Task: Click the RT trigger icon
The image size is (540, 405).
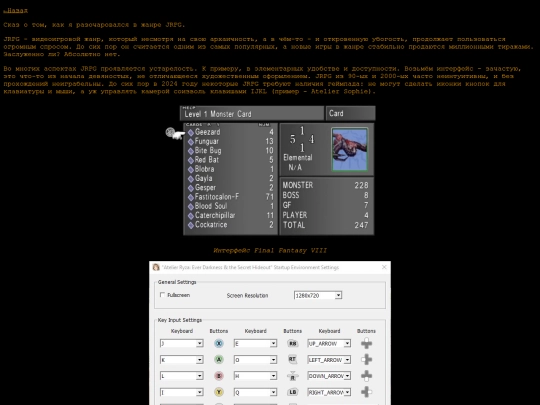Action: [x=292, y=360]
